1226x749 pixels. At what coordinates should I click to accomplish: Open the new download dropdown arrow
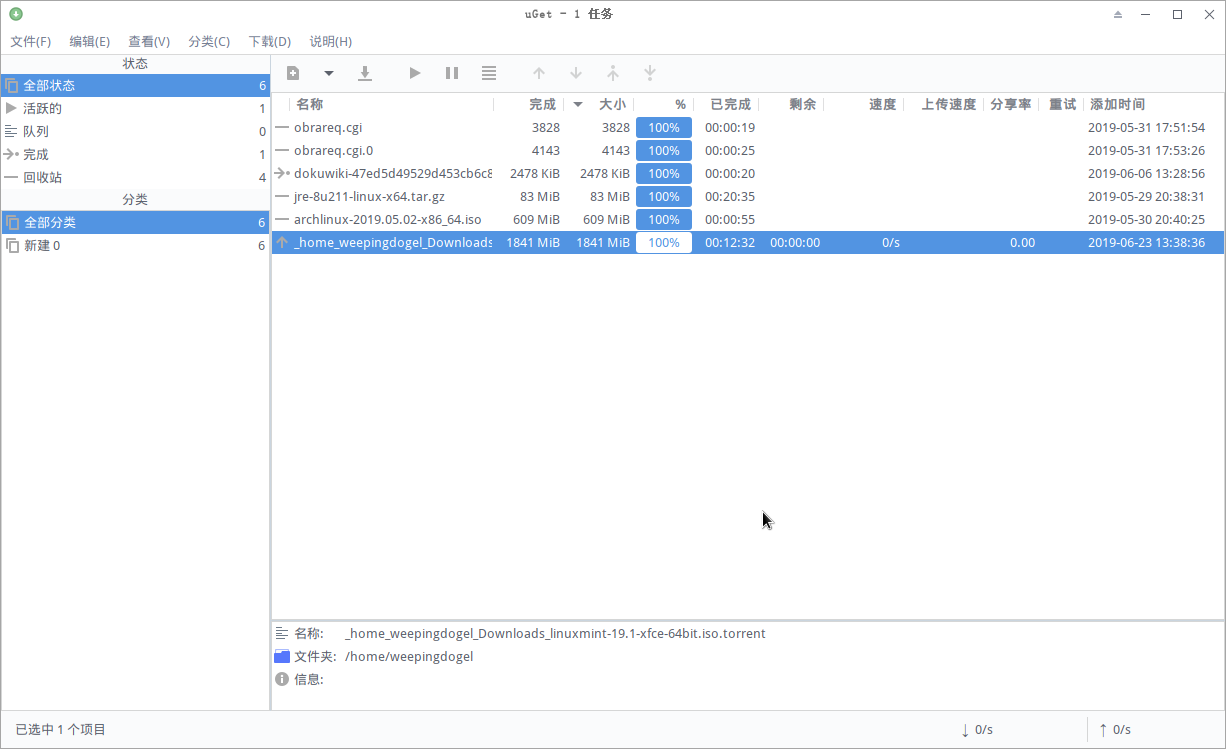tap(328, 72)
